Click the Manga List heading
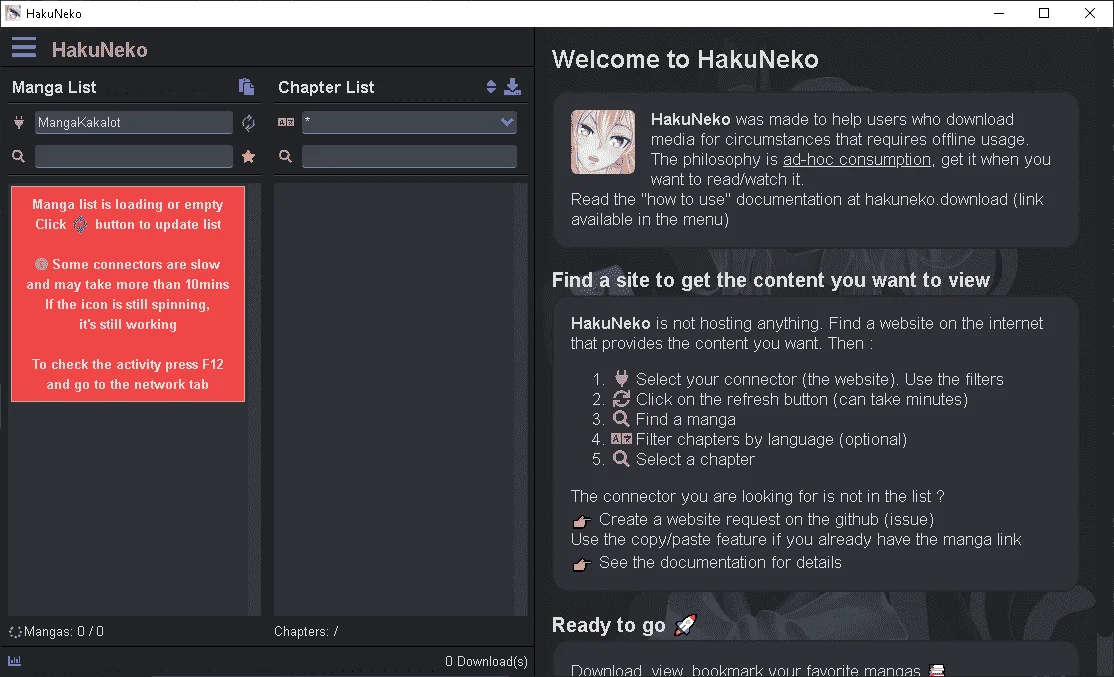This screenshot has height=677, width=1114. click(54, 87)
